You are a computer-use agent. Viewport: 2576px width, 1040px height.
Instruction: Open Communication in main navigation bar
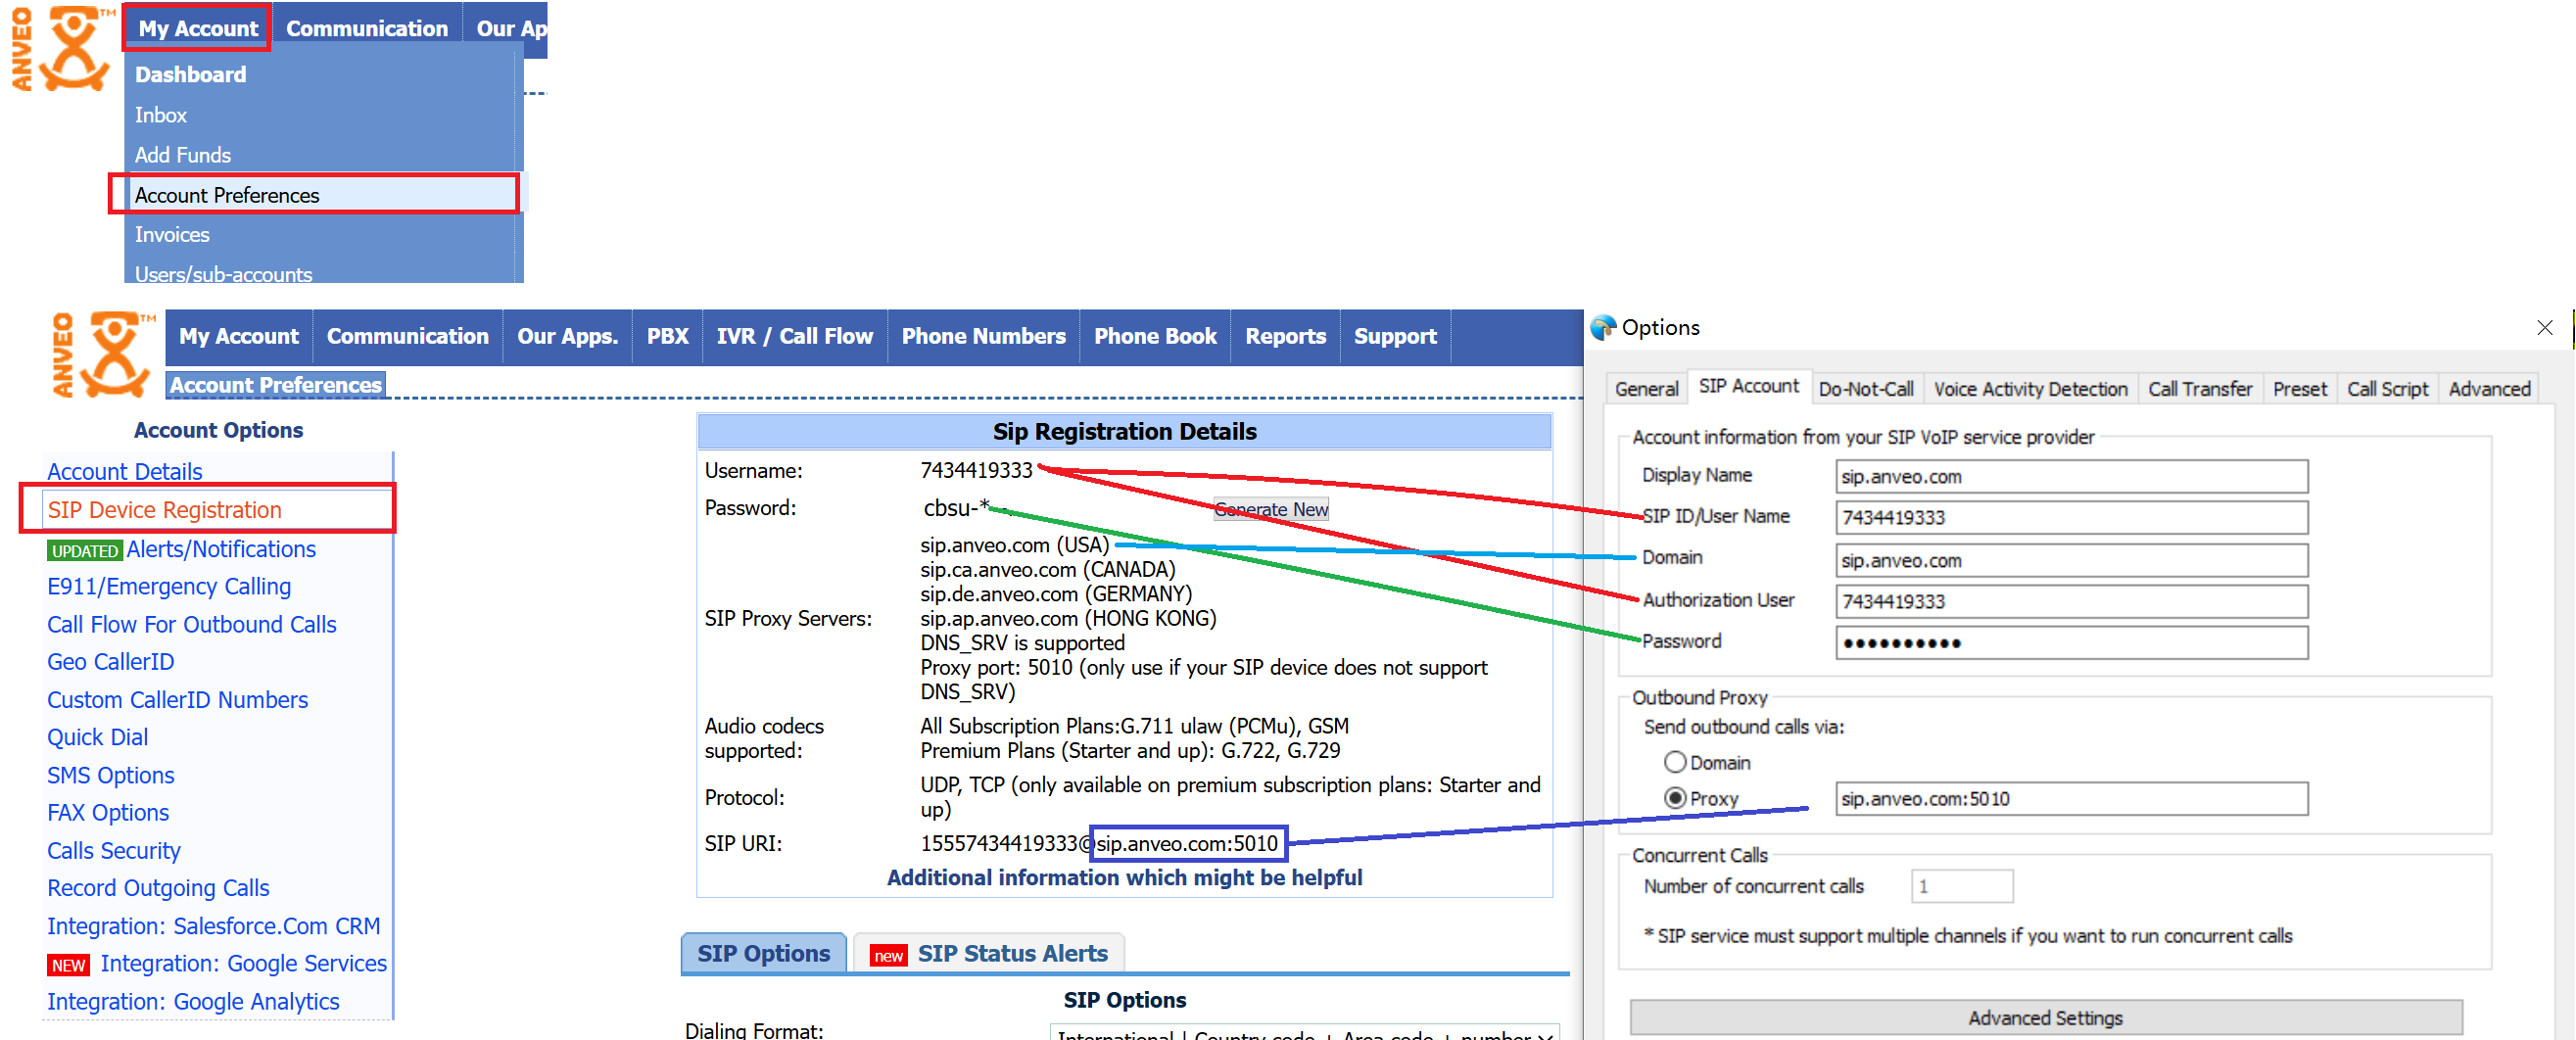point(408,337)
